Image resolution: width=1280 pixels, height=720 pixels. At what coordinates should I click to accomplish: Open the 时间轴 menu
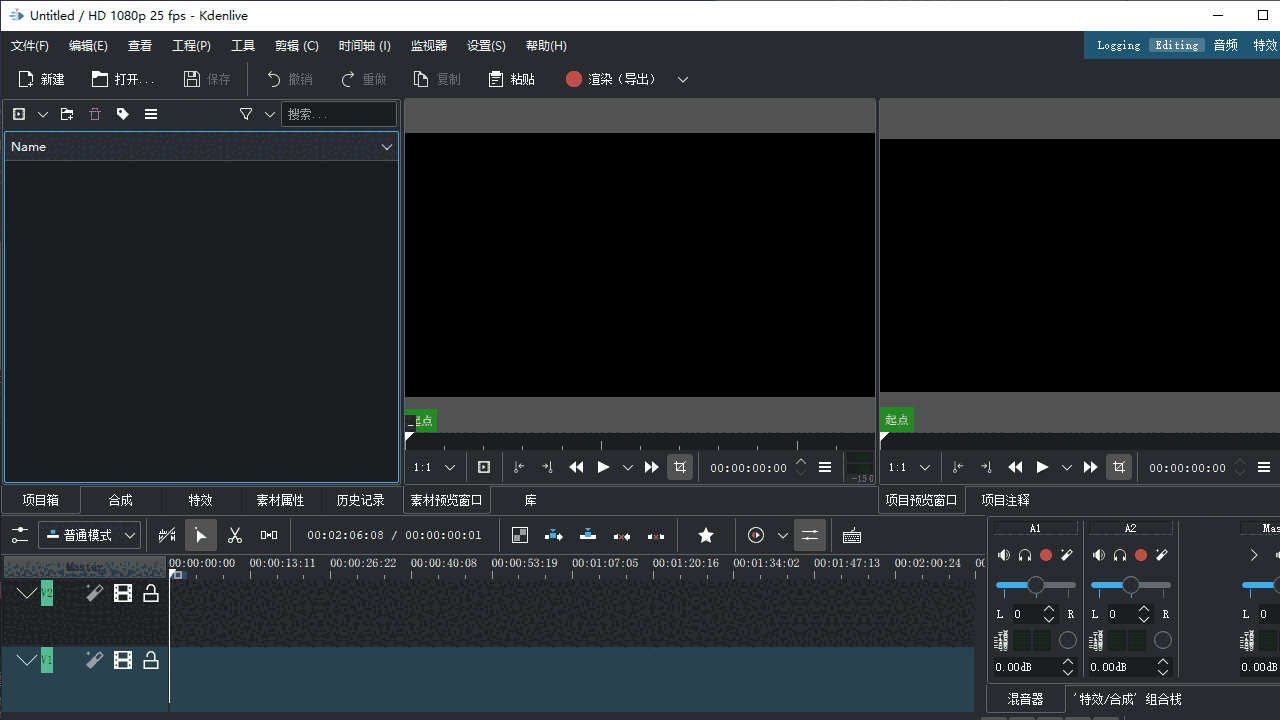click(364, 45)
